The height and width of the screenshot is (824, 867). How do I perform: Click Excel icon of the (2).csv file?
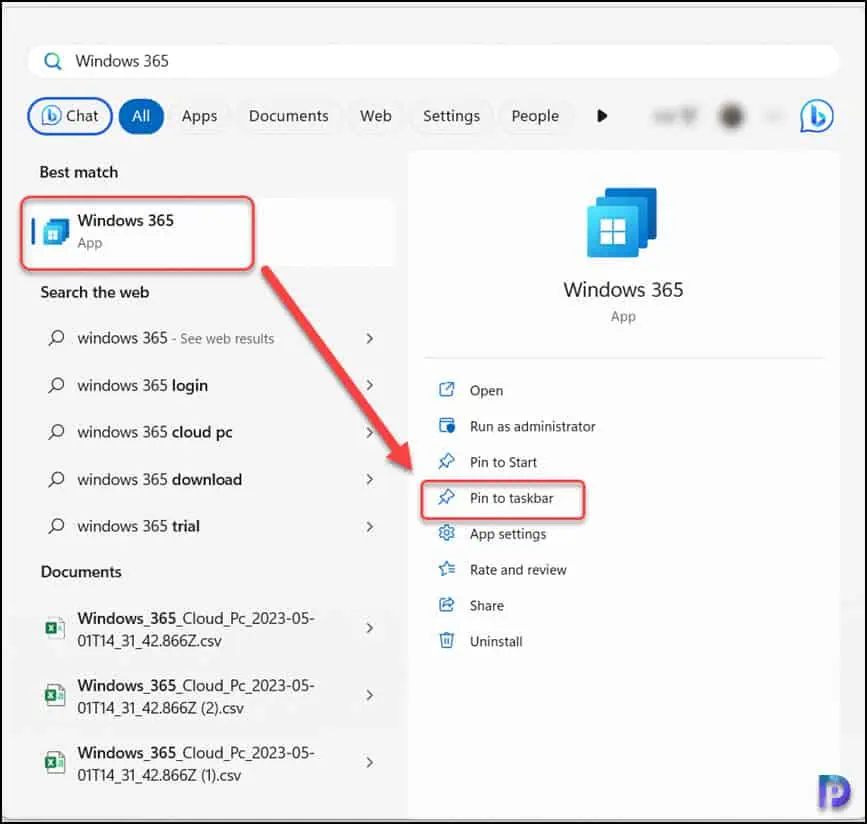coord(55,695)
